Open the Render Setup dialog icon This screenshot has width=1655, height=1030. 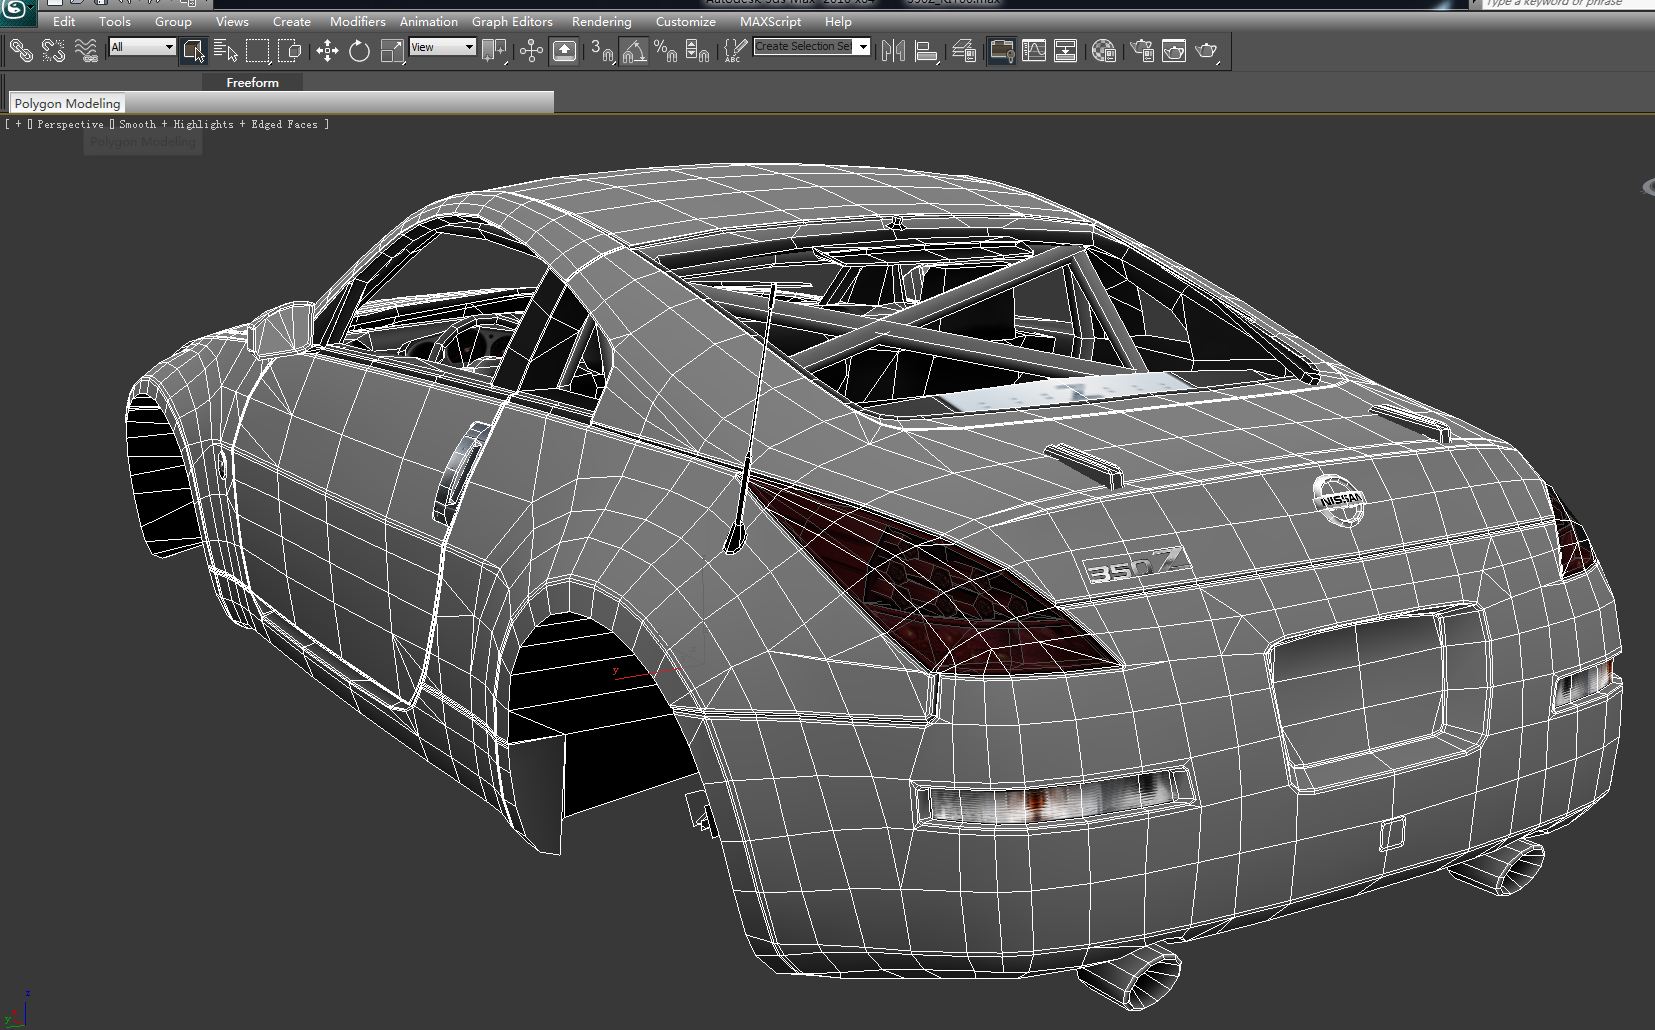coord(1142,50)
